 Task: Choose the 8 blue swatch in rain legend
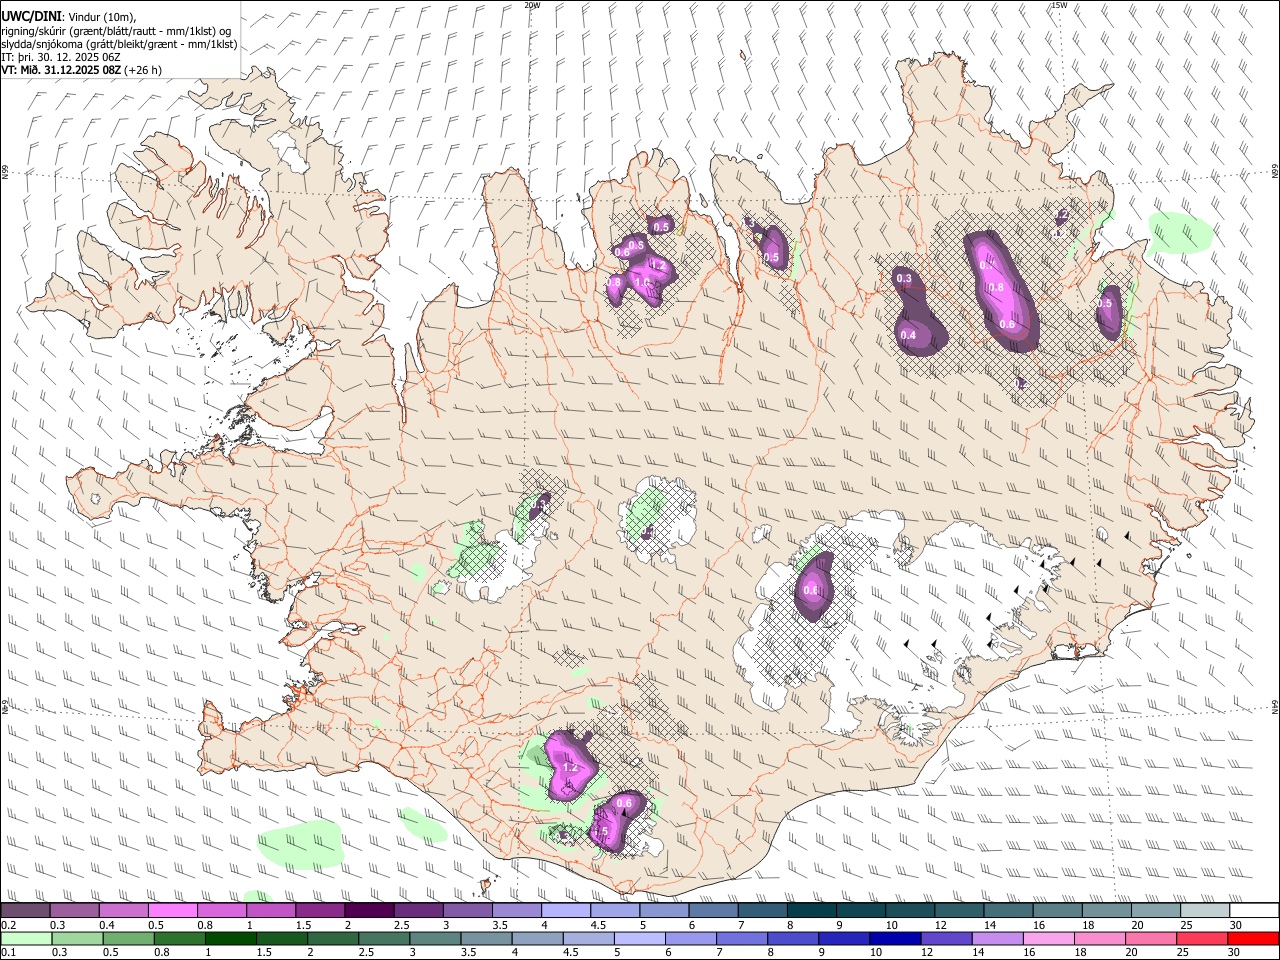792,938
